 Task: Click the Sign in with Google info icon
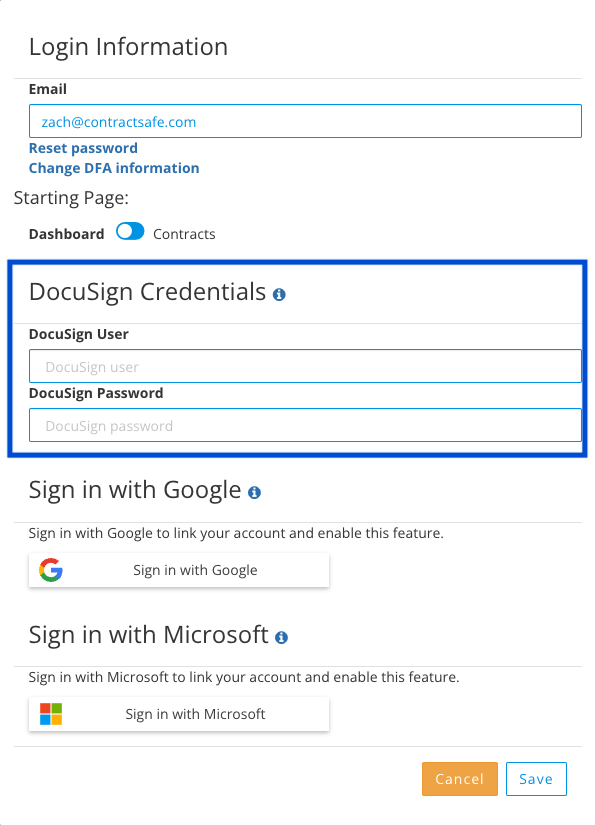tap(255, 491)
